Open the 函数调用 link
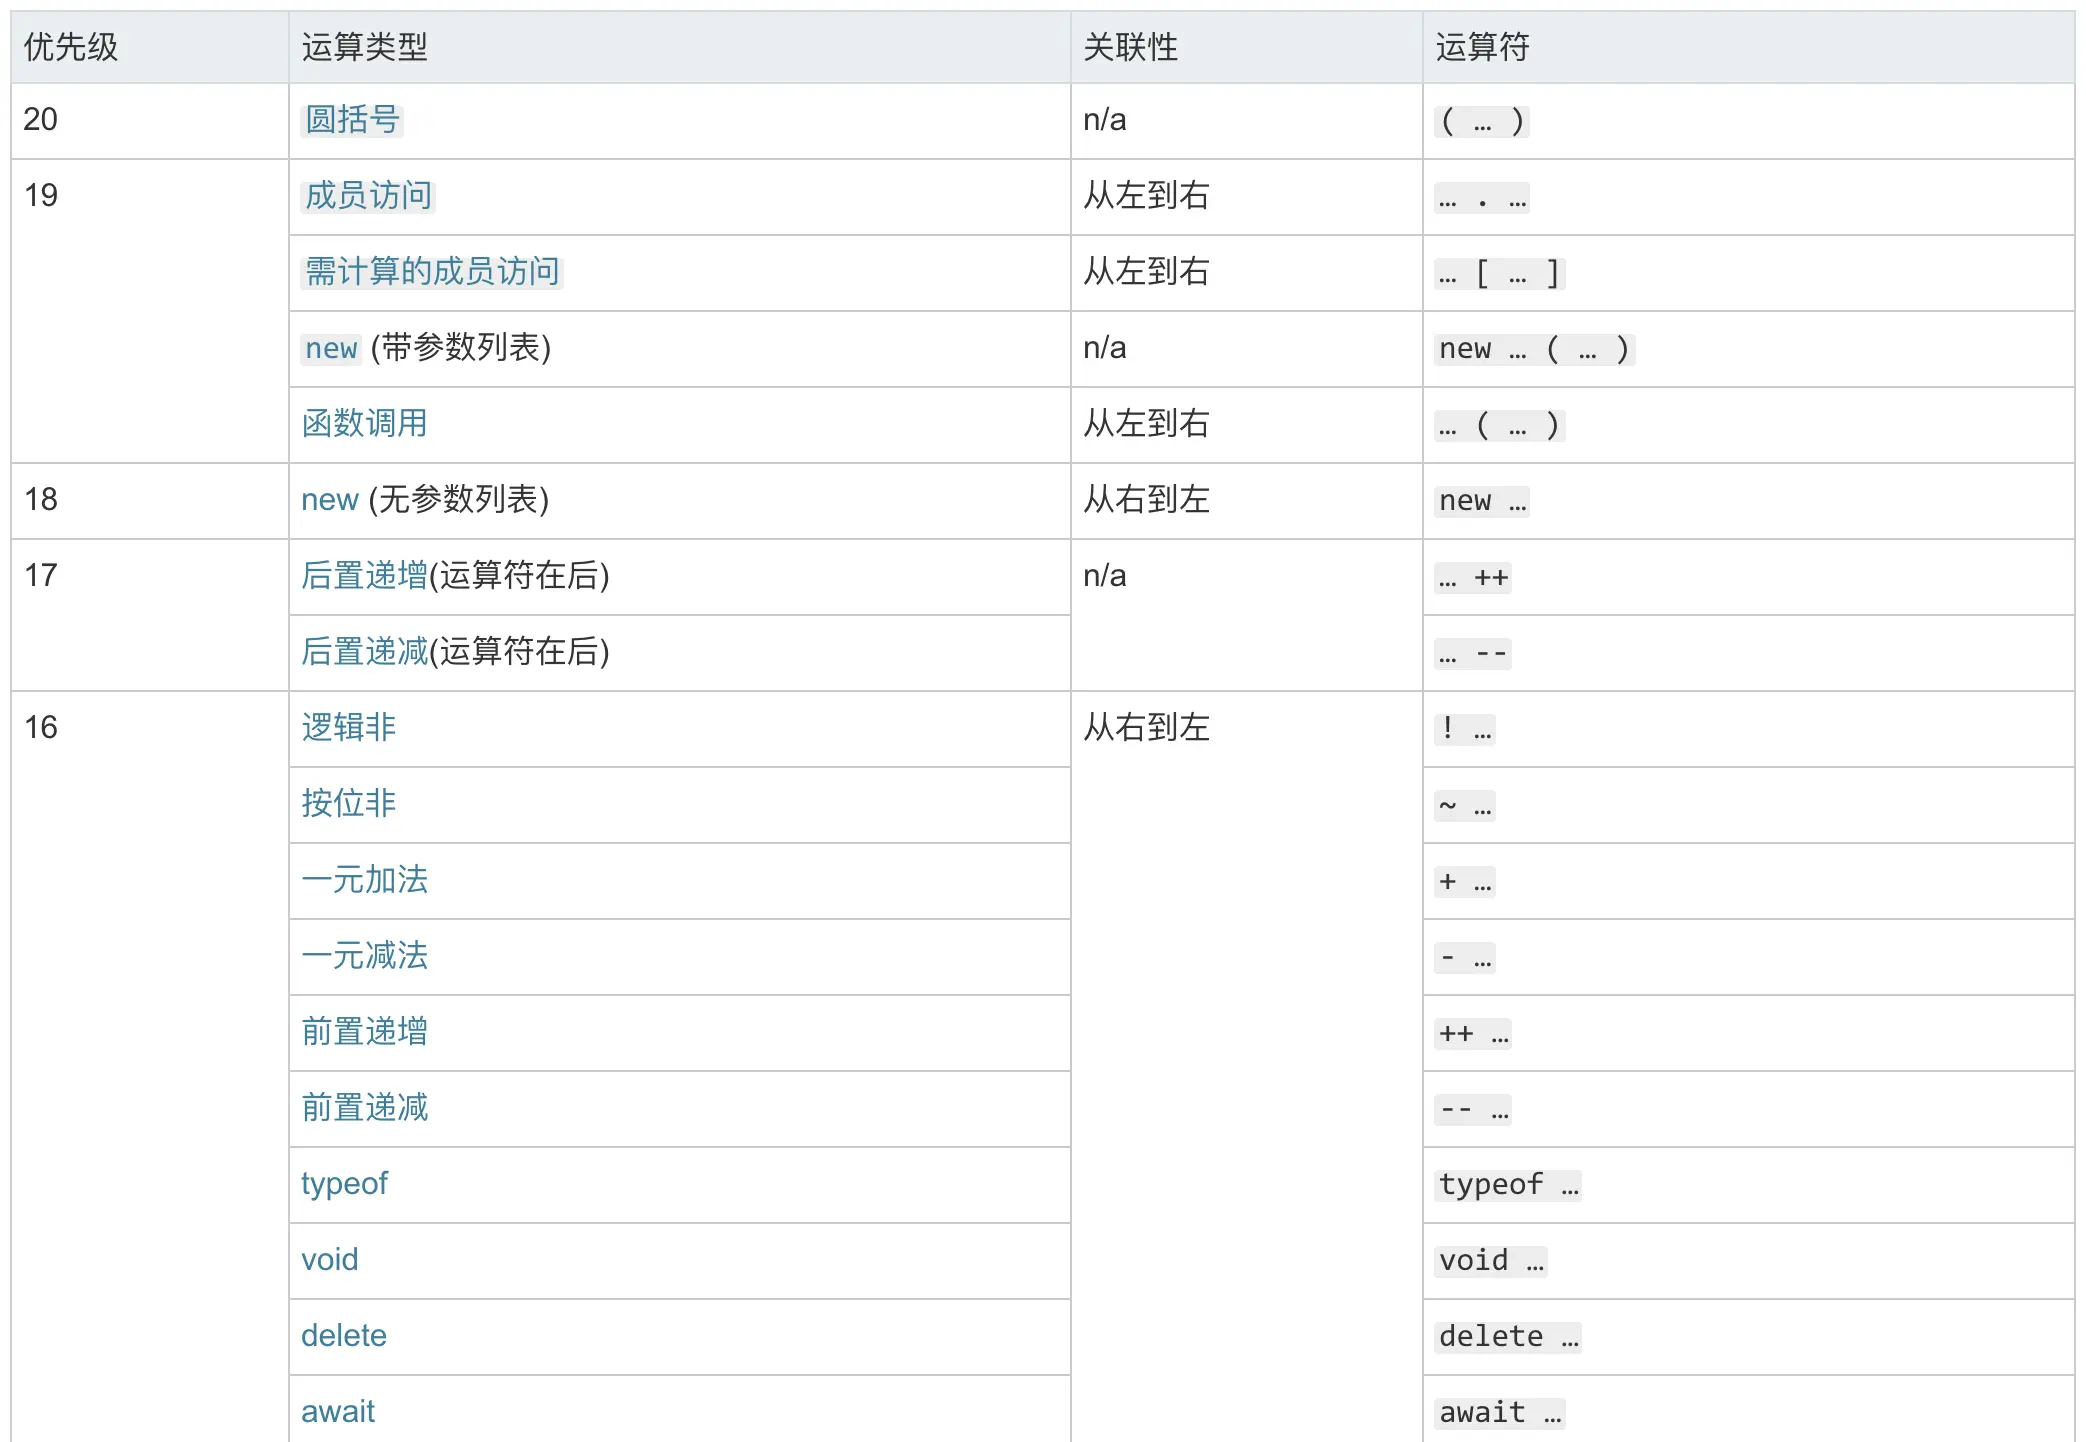2086x1442 pixels. click(364, 424)
